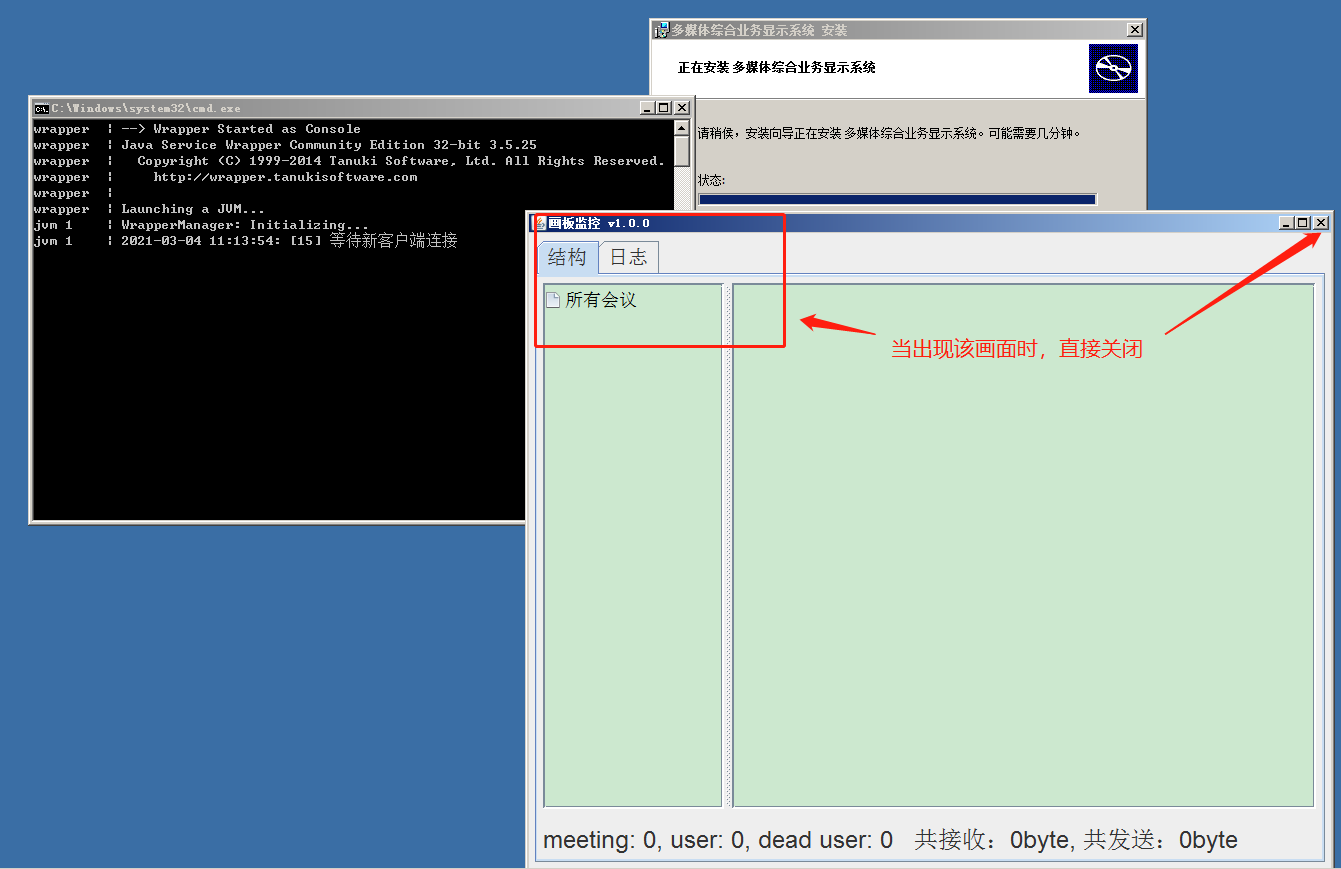The image size is (1341, 869).
Task: Click the splitter handle between the panes
Action: pos(728,545)
